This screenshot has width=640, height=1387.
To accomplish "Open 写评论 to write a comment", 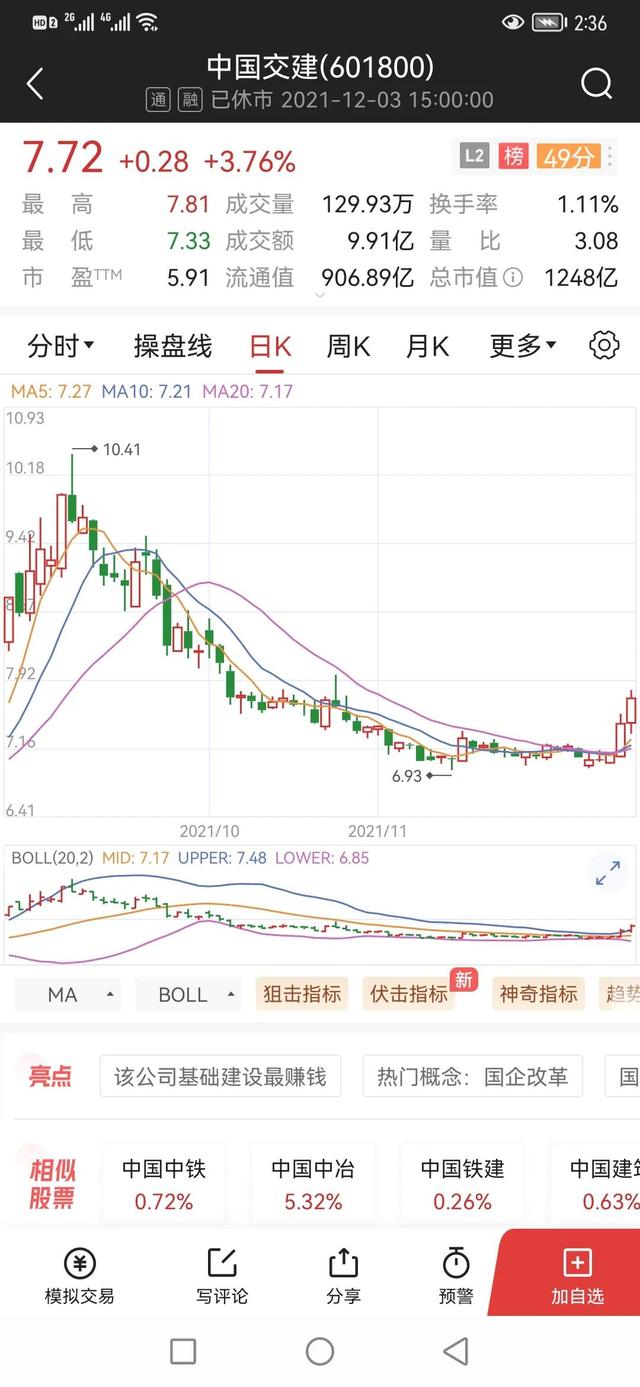I will point(221,1277).
